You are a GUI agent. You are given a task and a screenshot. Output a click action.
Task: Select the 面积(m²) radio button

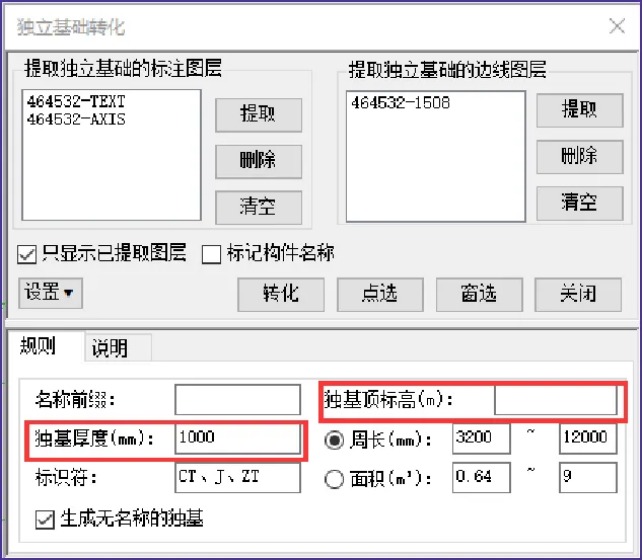tap(334, 478)
